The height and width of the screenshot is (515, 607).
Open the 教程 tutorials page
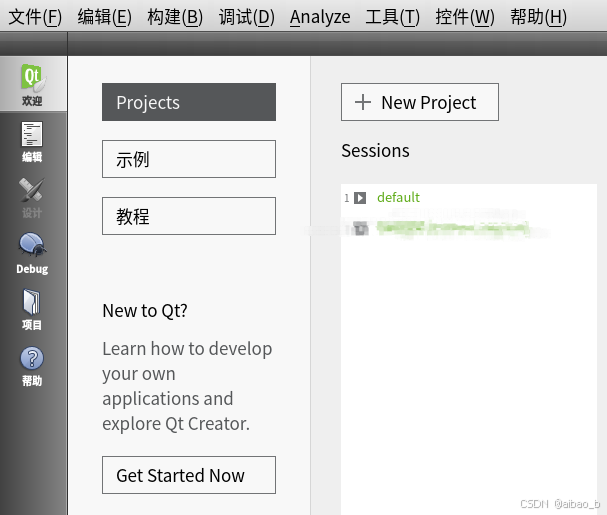point(189,216)
